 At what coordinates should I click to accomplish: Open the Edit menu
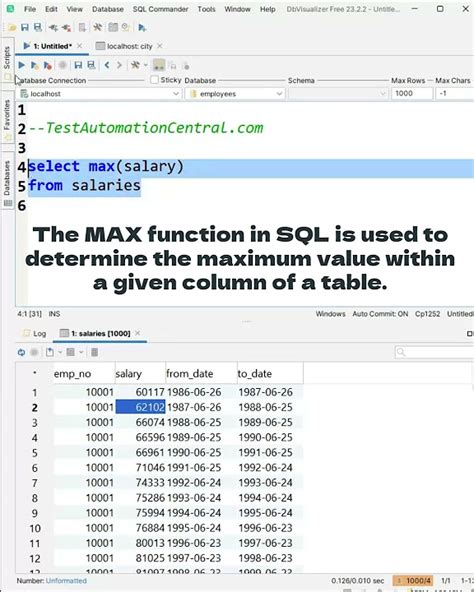tap(51, 9)
